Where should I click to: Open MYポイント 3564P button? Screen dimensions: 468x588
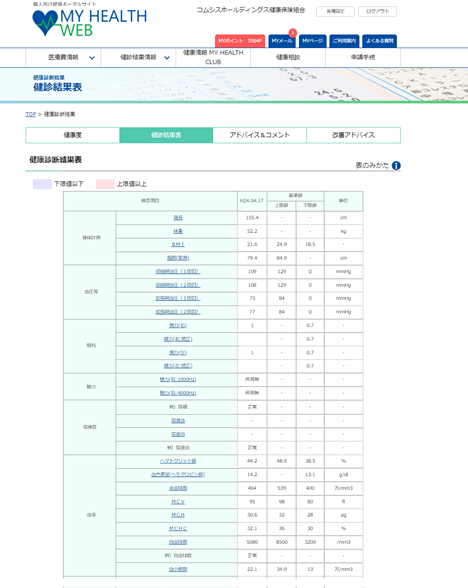240,41
